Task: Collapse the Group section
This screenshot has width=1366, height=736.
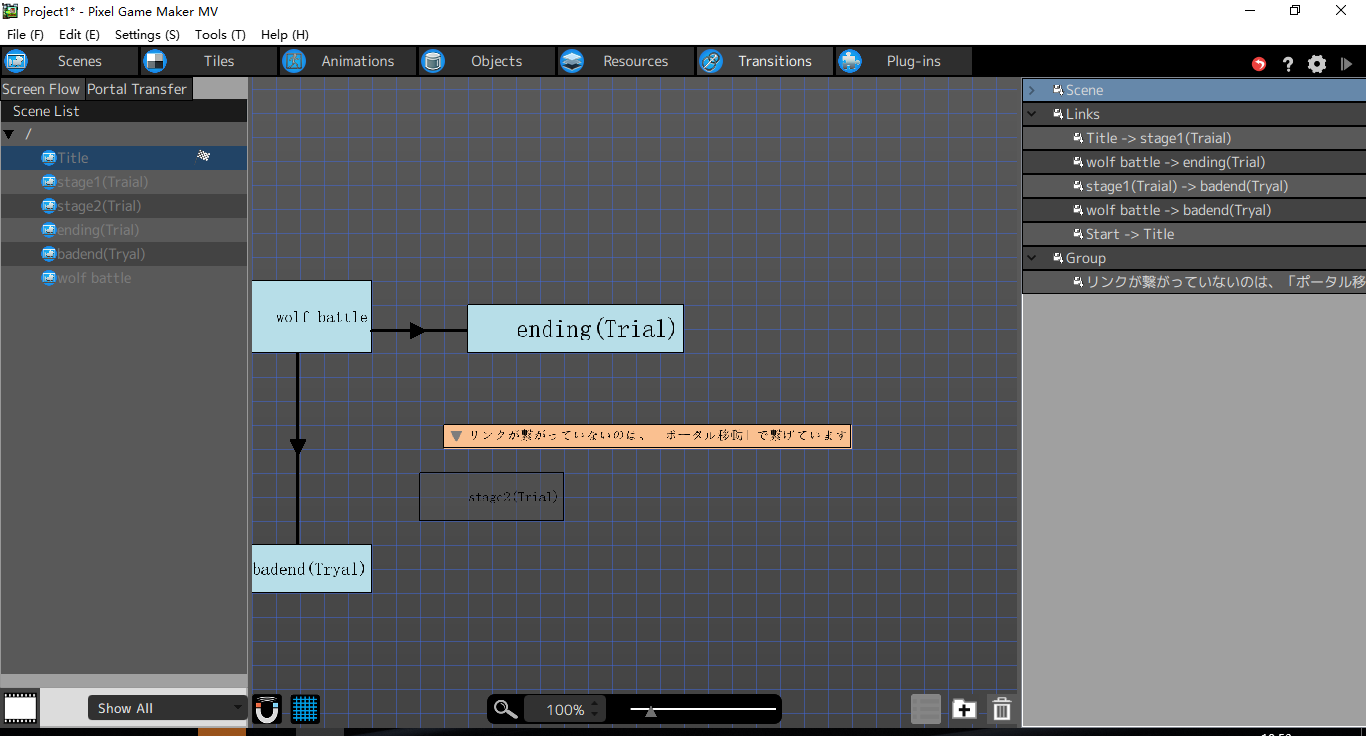Action: pos(1032,258)
